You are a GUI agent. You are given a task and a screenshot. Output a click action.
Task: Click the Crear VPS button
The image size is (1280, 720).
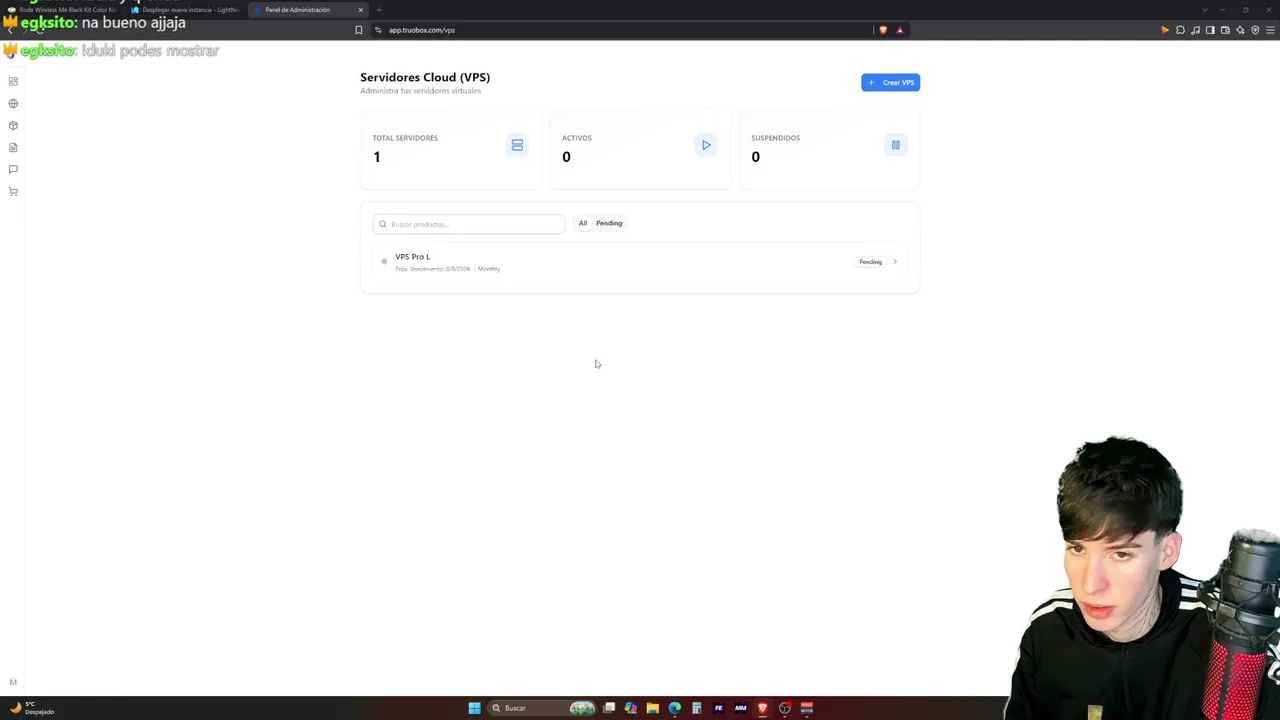[x=890, y=82]
